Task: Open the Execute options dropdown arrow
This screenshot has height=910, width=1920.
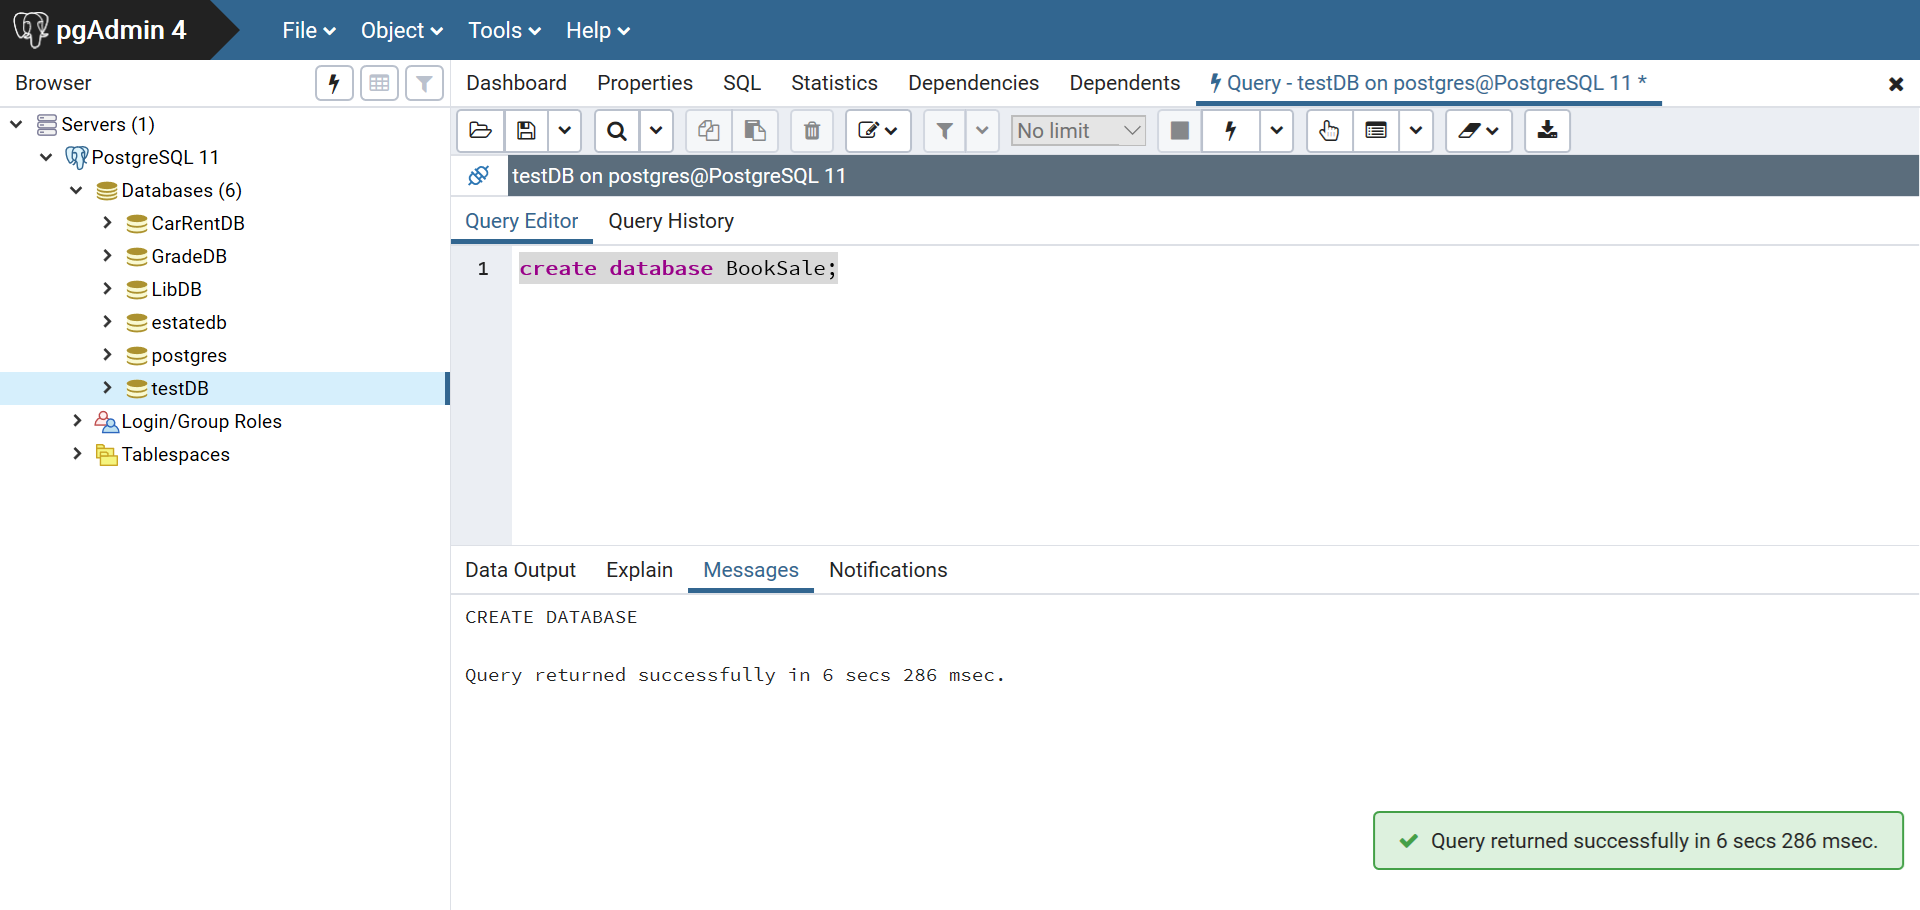Action: tap(1276, 131)
